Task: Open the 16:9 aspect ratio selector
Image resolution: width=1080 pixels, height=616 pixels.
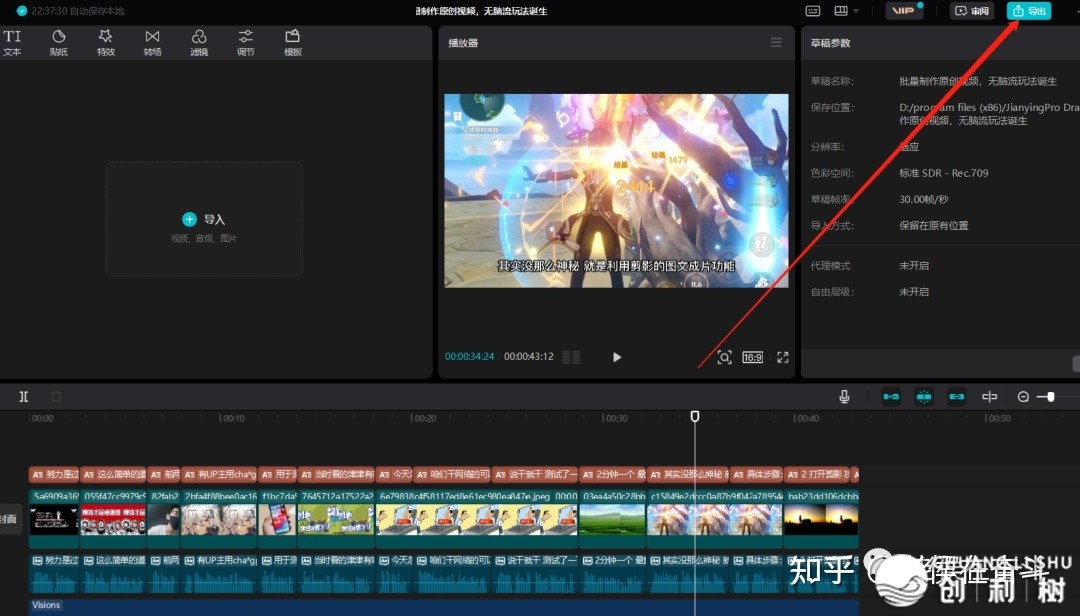Action: pos(752,357)
